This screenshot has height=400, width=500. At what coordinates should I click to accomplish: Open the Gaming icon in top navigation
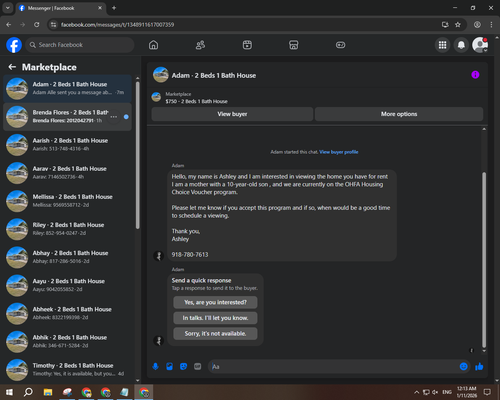tap(340, 45)
